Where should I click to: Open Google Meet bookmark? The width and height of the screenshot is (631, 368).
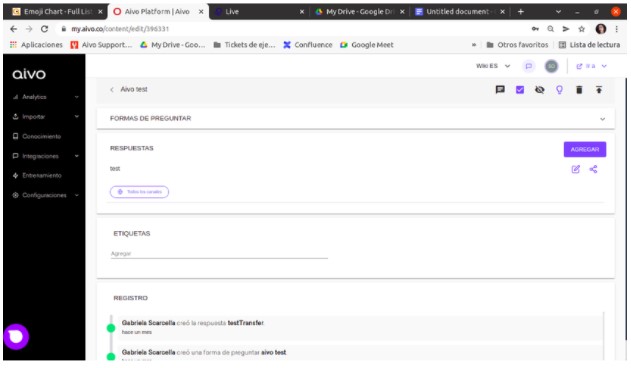(x=367, y=45)
